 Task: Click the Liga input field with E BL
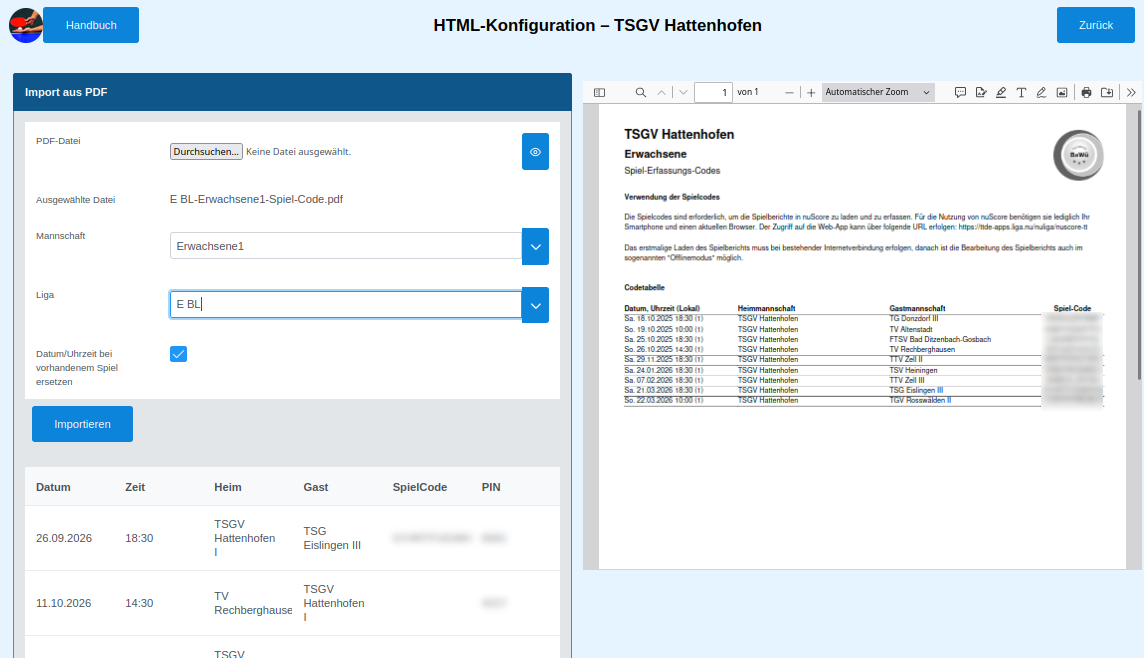pyautogui.click(x=346, y=304)
